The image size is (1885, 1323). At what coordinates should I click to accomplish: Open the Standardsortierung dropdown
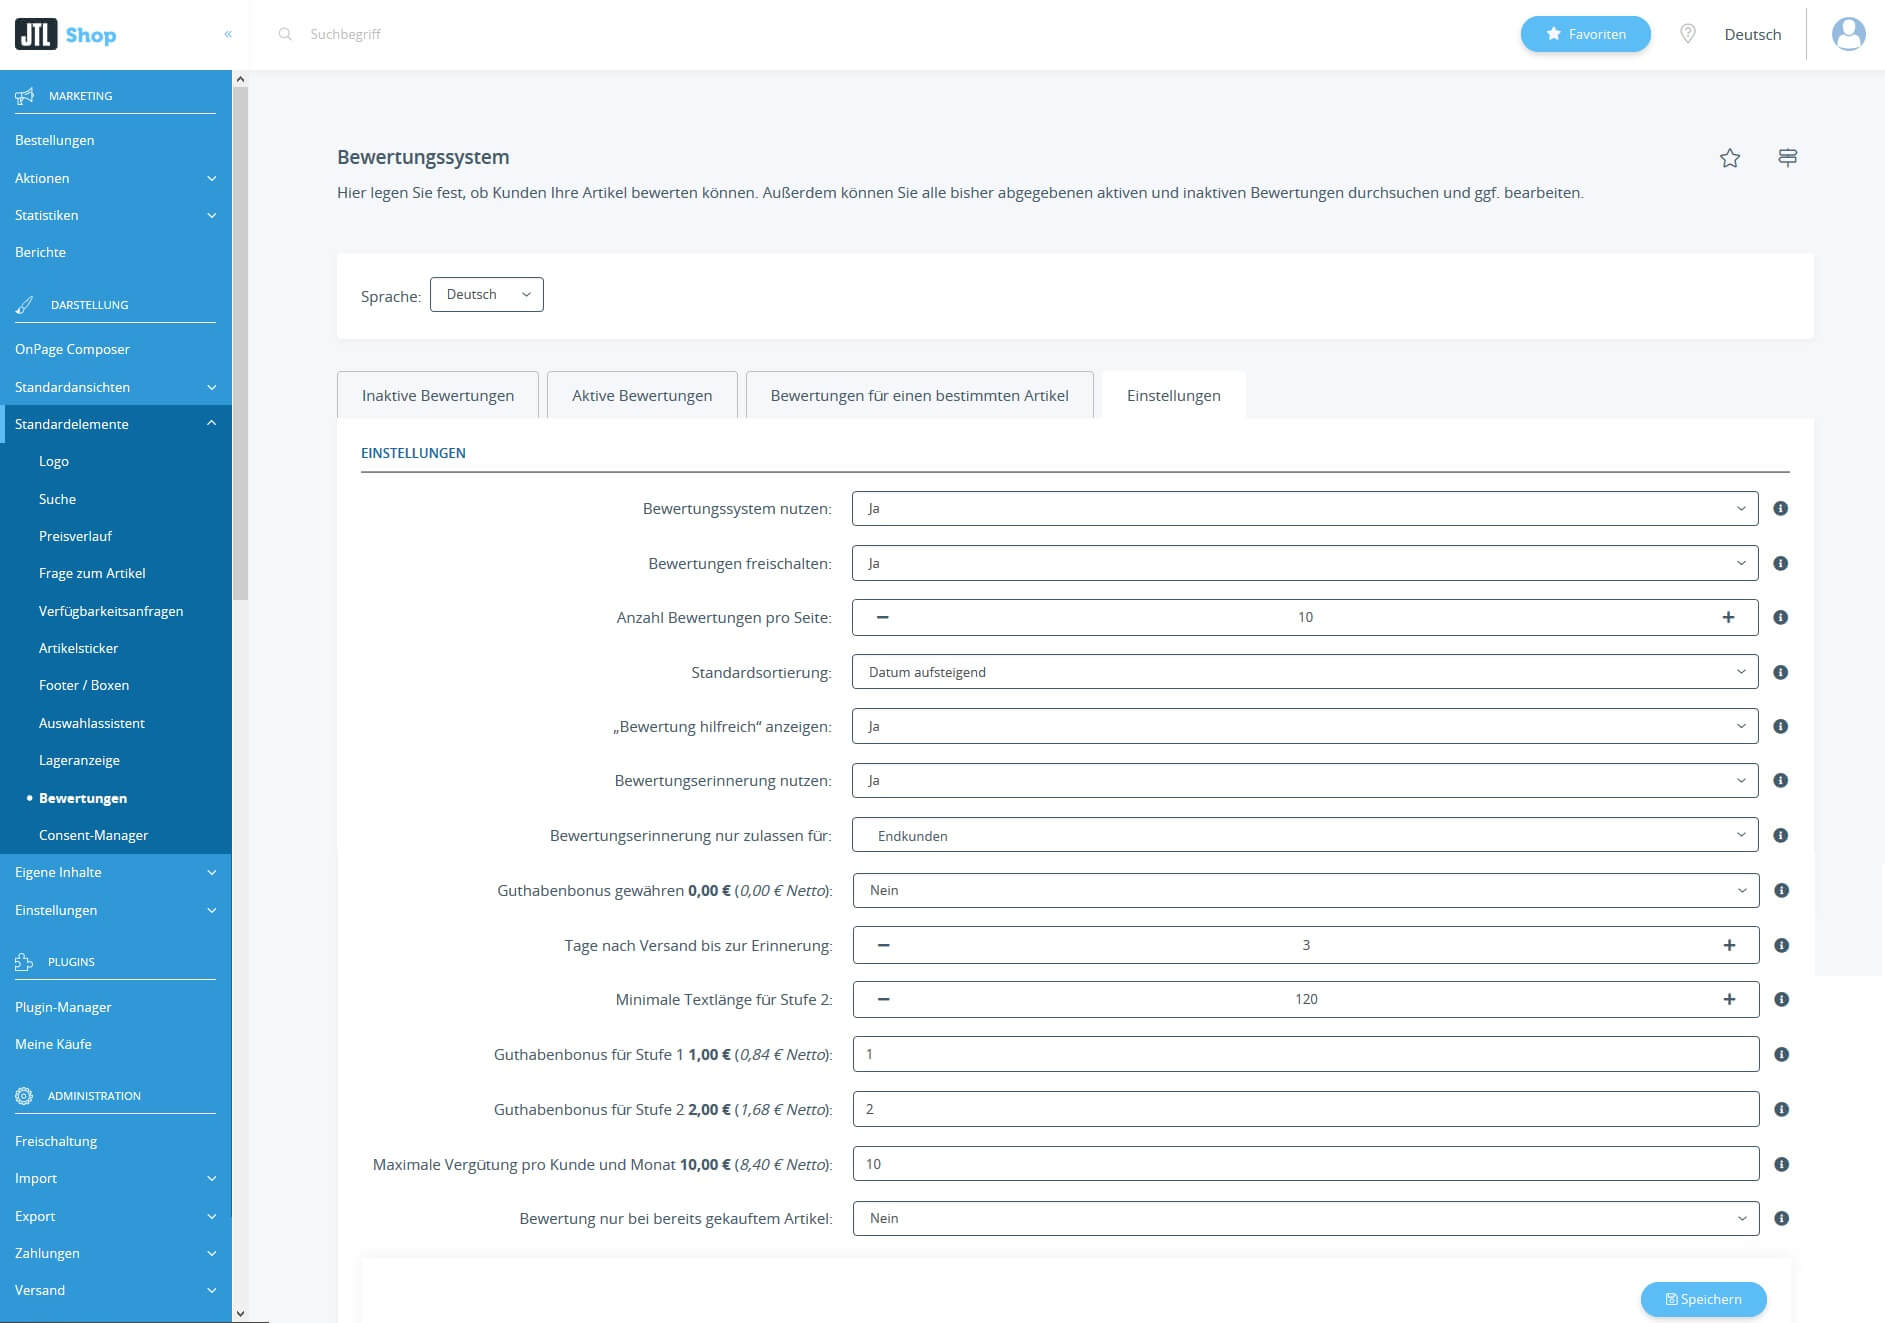tap(1305, 672)
